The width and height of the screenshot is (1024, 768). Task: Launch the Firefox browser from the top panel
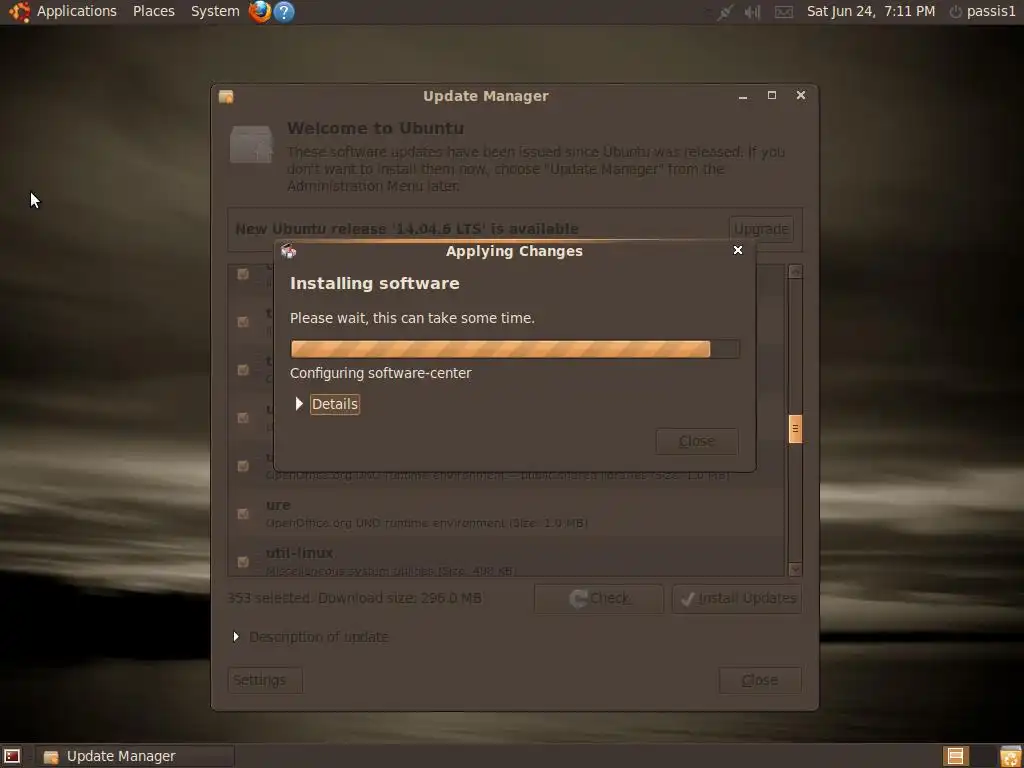tap(260, 12)
